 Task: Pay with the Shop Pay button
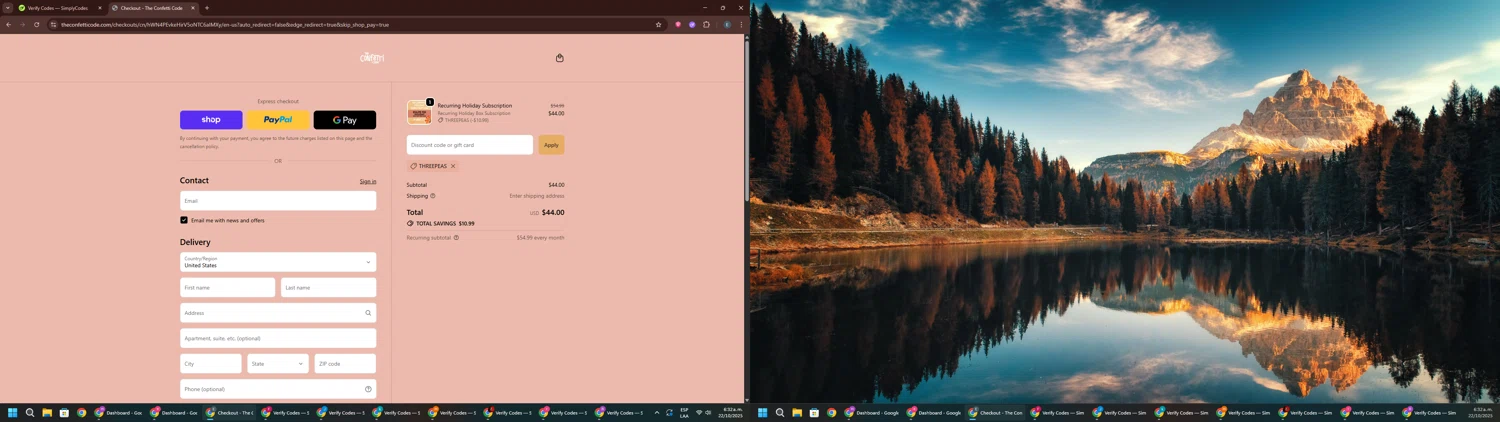point(211,120)
